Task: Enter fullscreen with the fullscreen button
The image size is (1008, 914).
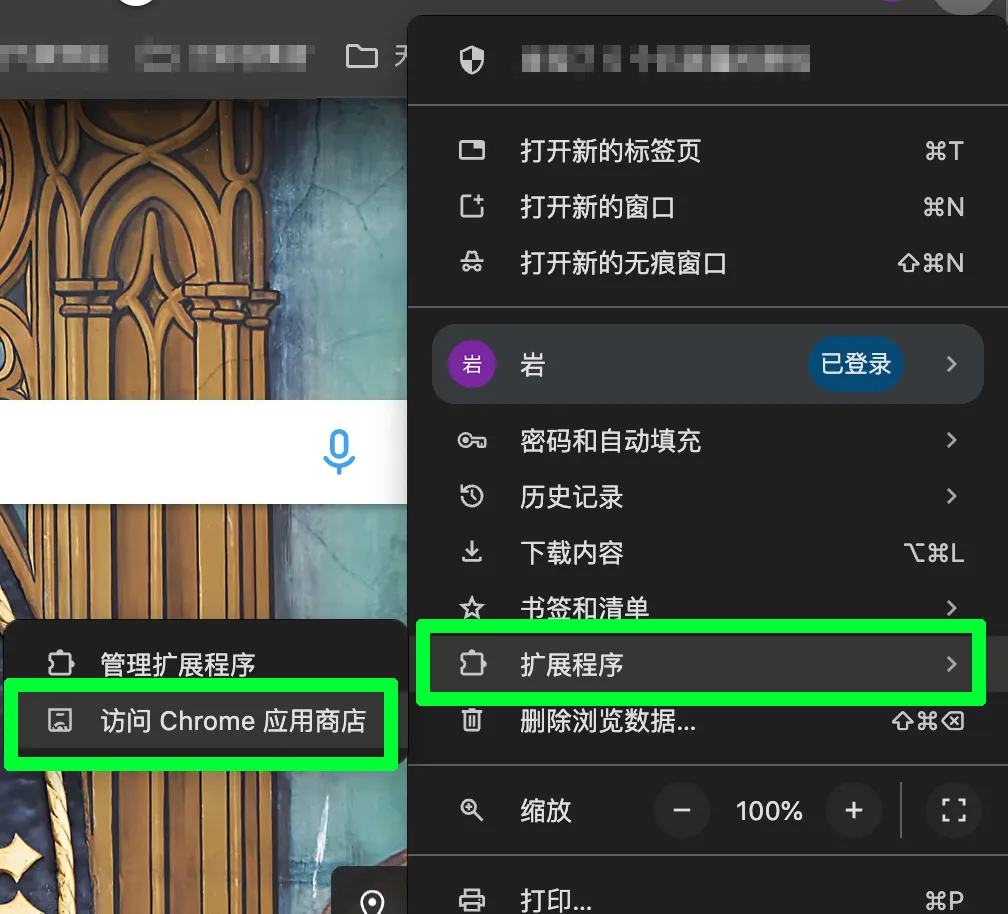Action: click(x=954, y=811)
